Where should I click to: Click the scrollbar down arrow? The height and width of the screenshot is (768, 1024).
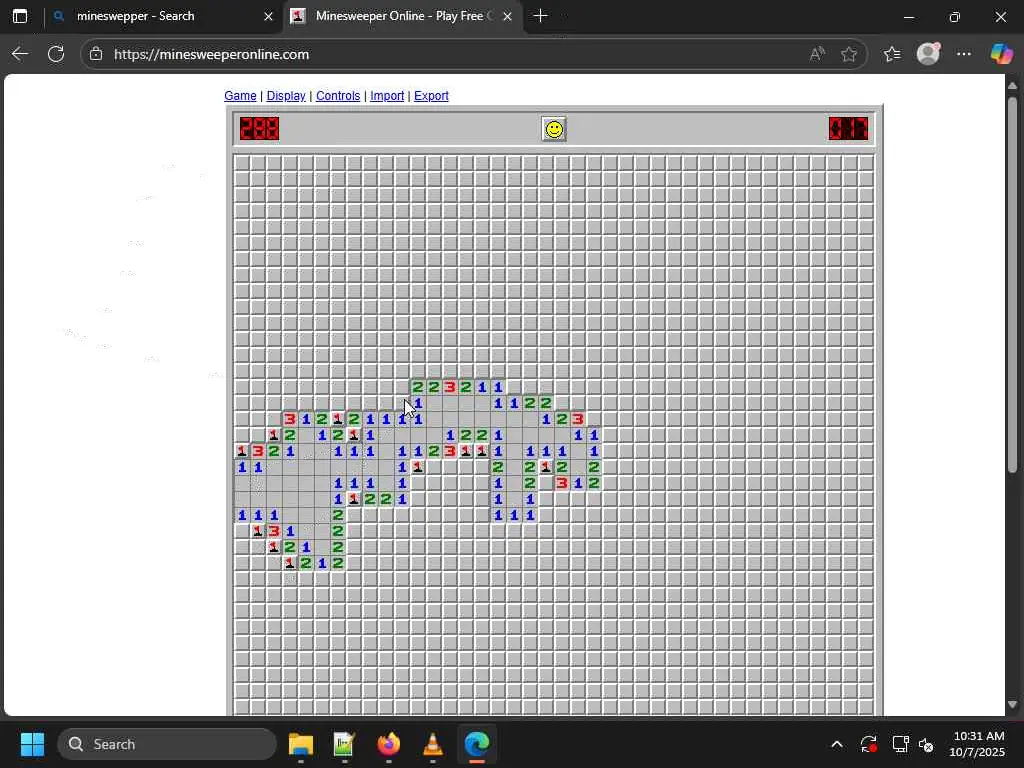point(1013,705)
